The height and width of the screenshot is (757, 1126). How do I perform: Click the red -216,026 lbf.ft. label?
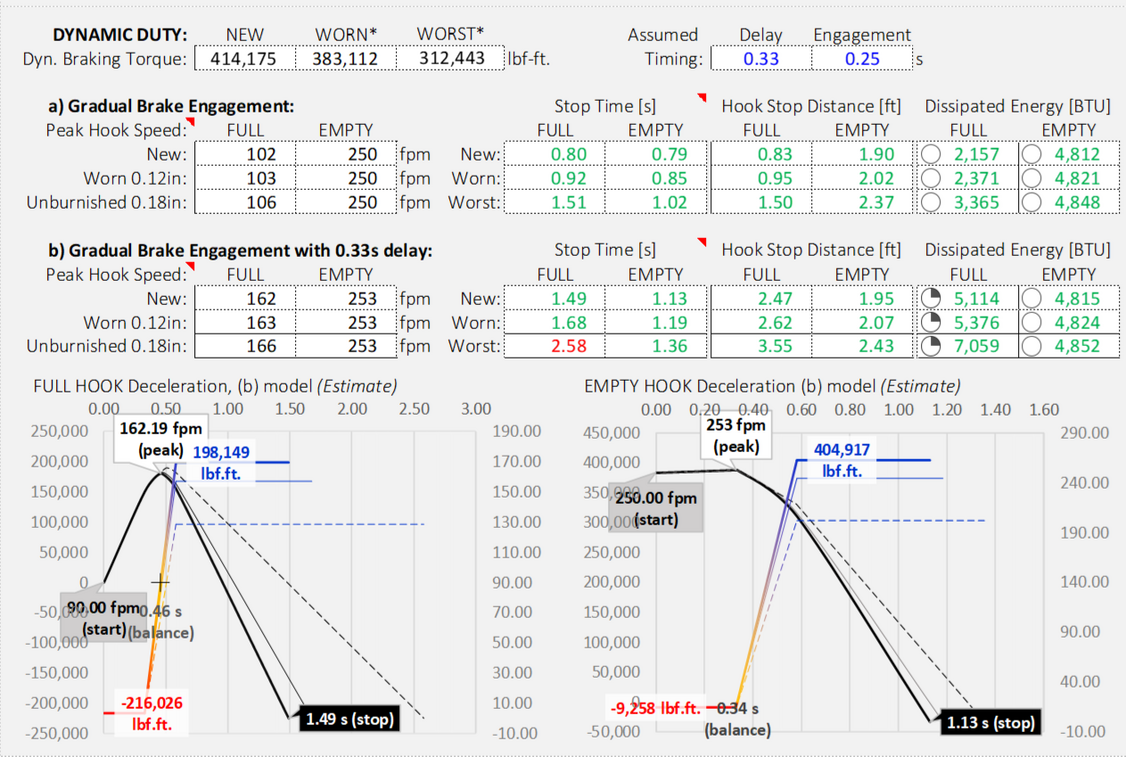[x=152, y=710]
